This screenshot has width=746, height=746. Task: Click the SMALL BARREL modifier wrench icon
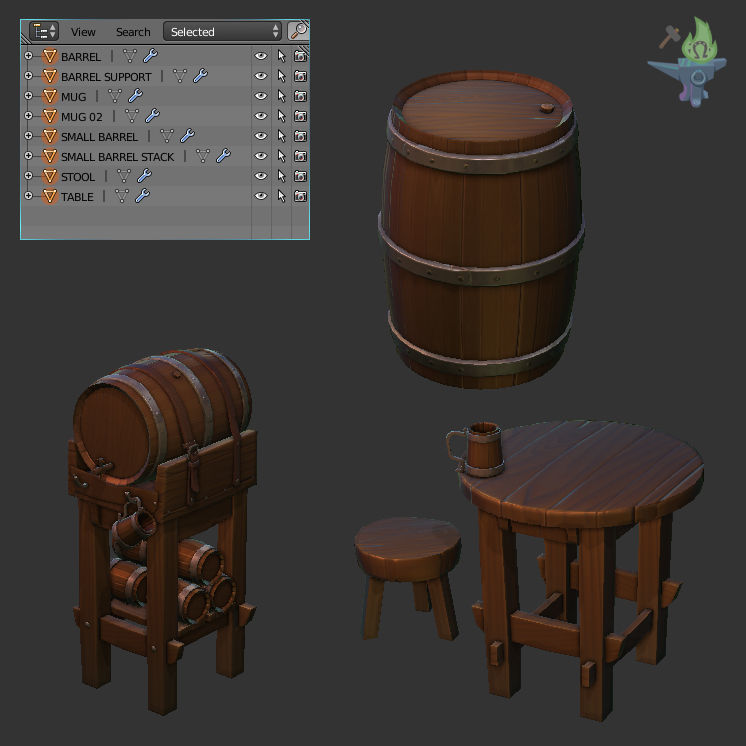coord(187,136)
